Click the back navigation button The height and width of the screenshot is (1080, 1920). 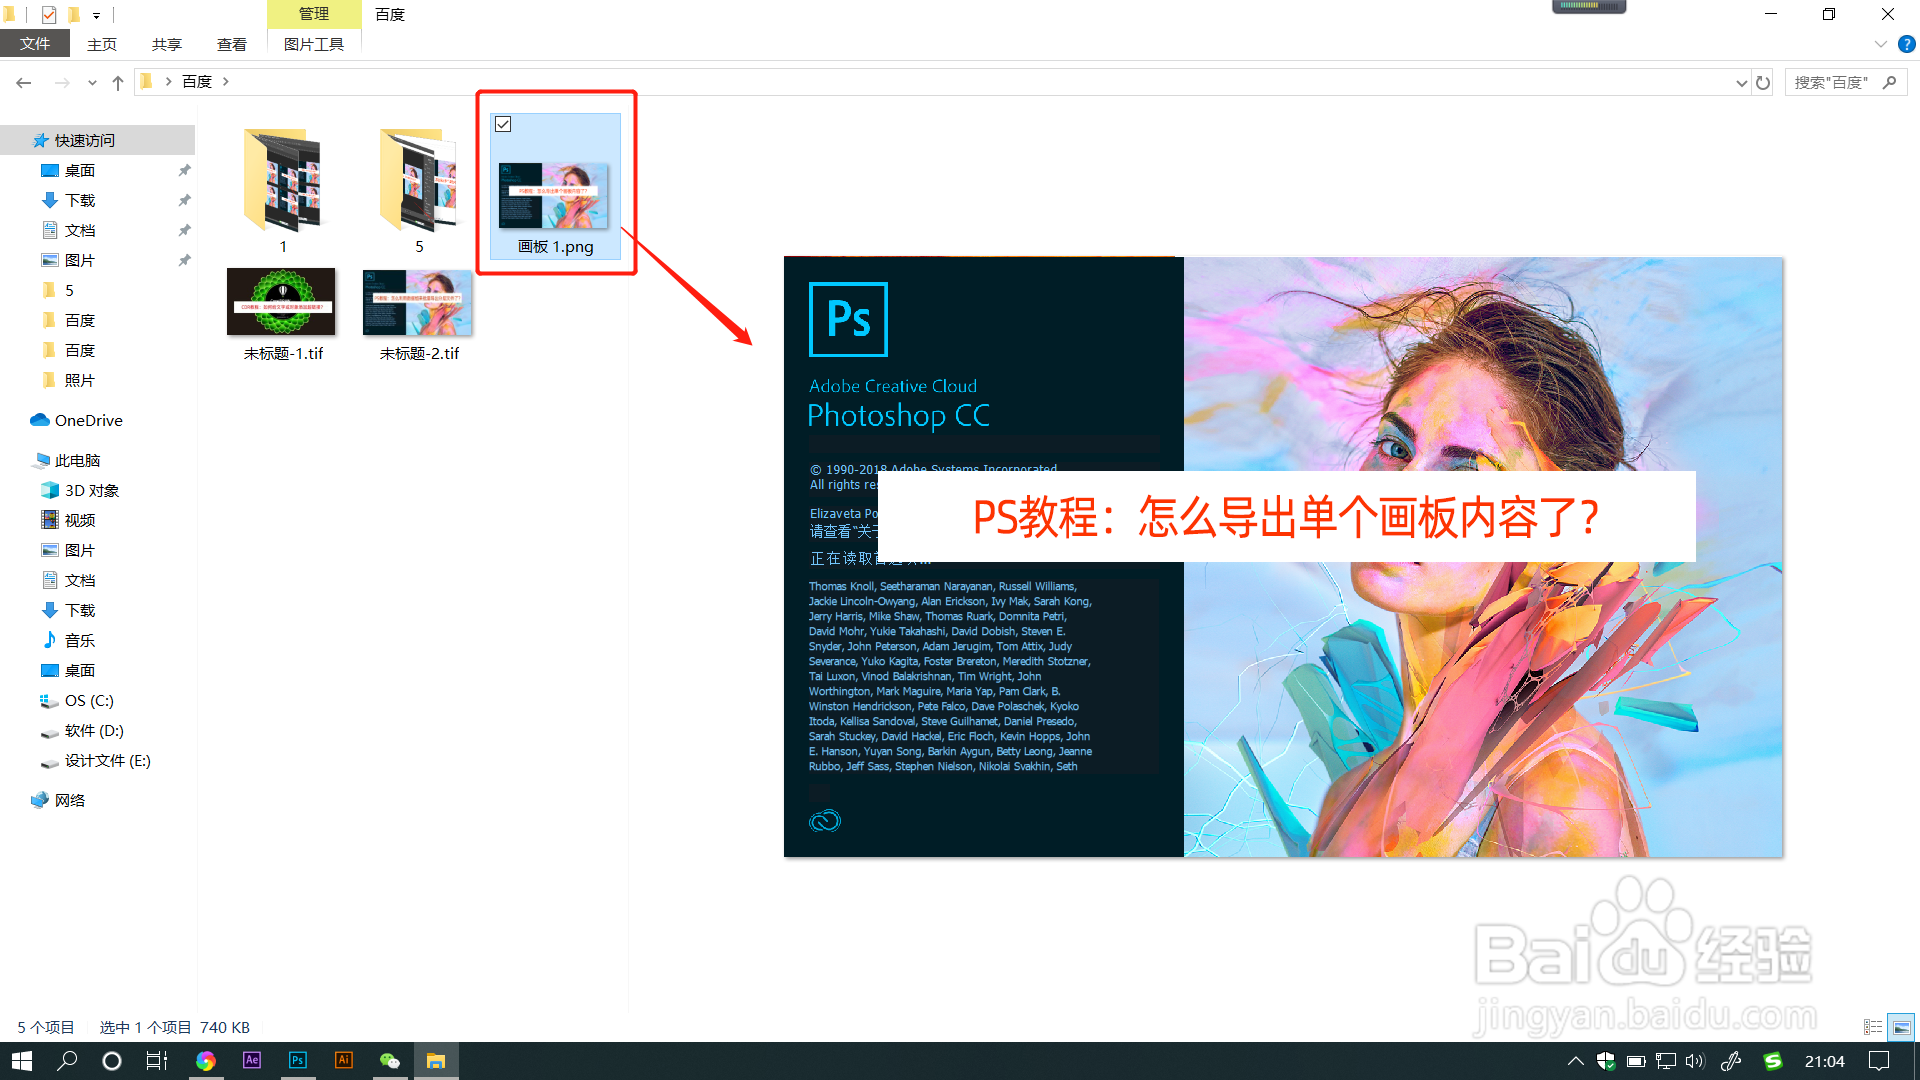[23, 81]
